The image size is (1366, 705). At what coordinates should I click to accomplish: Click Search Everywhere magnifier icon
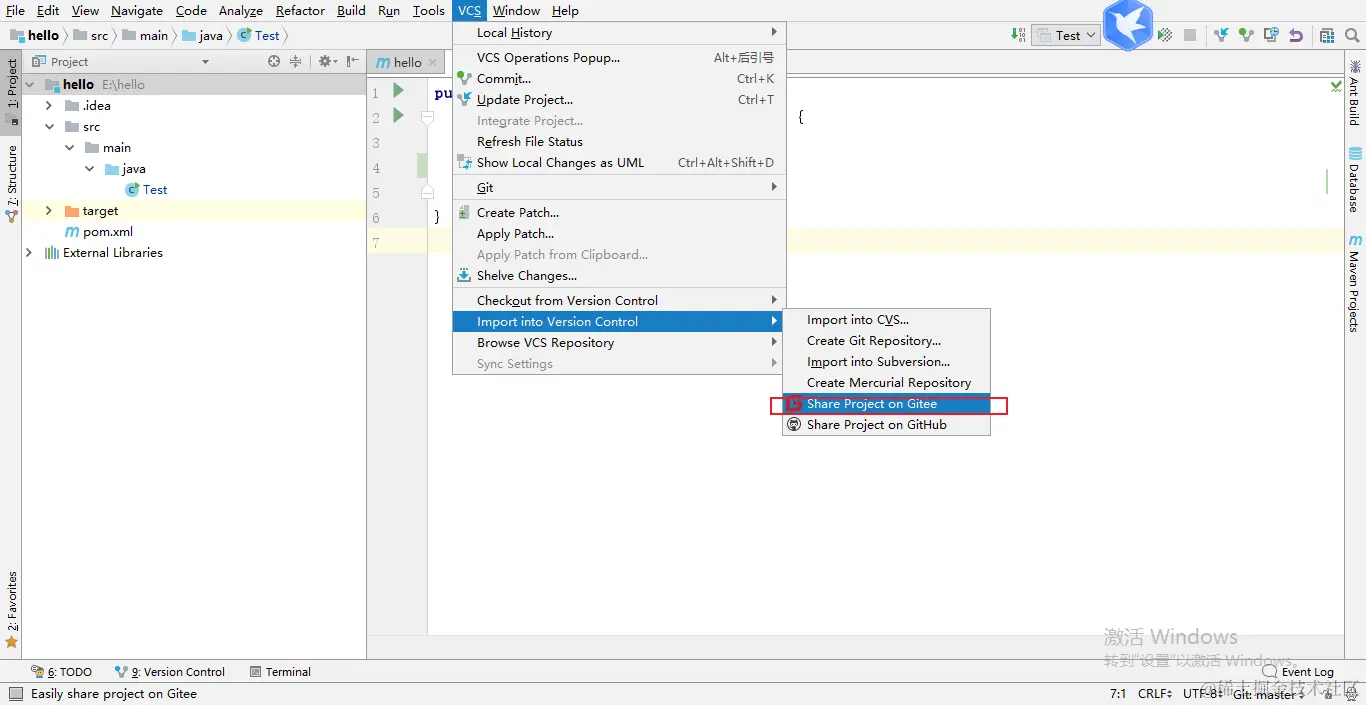point(1352,35)
